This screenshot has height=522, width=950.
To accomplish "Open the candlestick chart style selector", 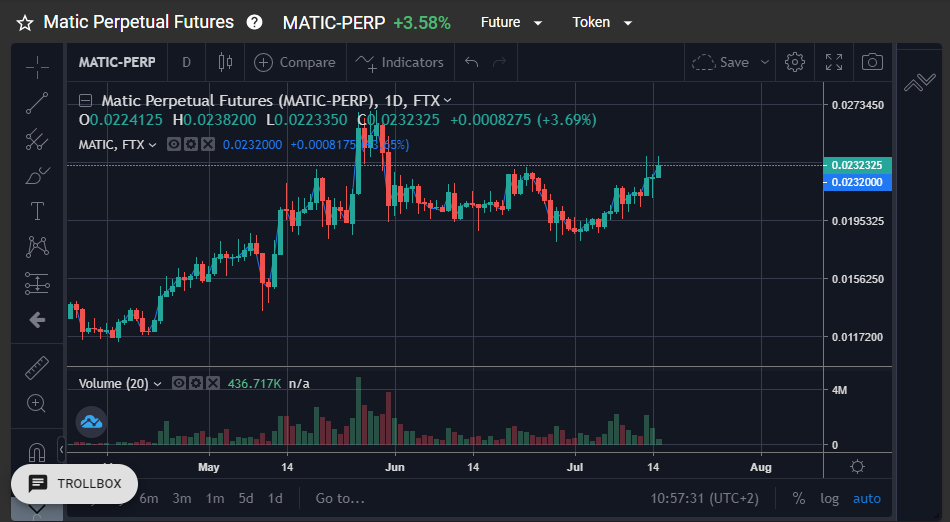I will [x=225, y=62].
